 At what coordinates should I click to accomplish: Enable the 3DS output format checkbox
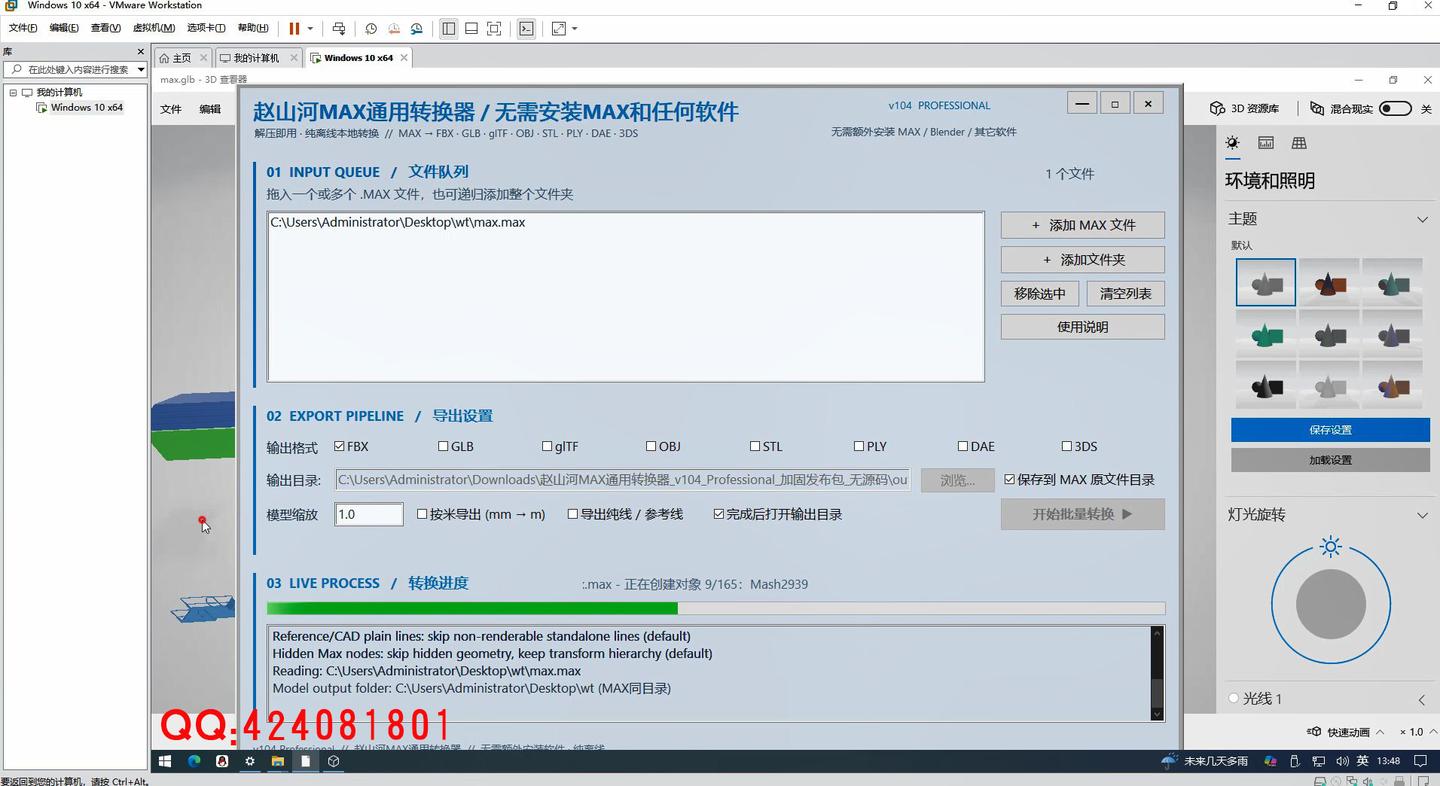1067,446
